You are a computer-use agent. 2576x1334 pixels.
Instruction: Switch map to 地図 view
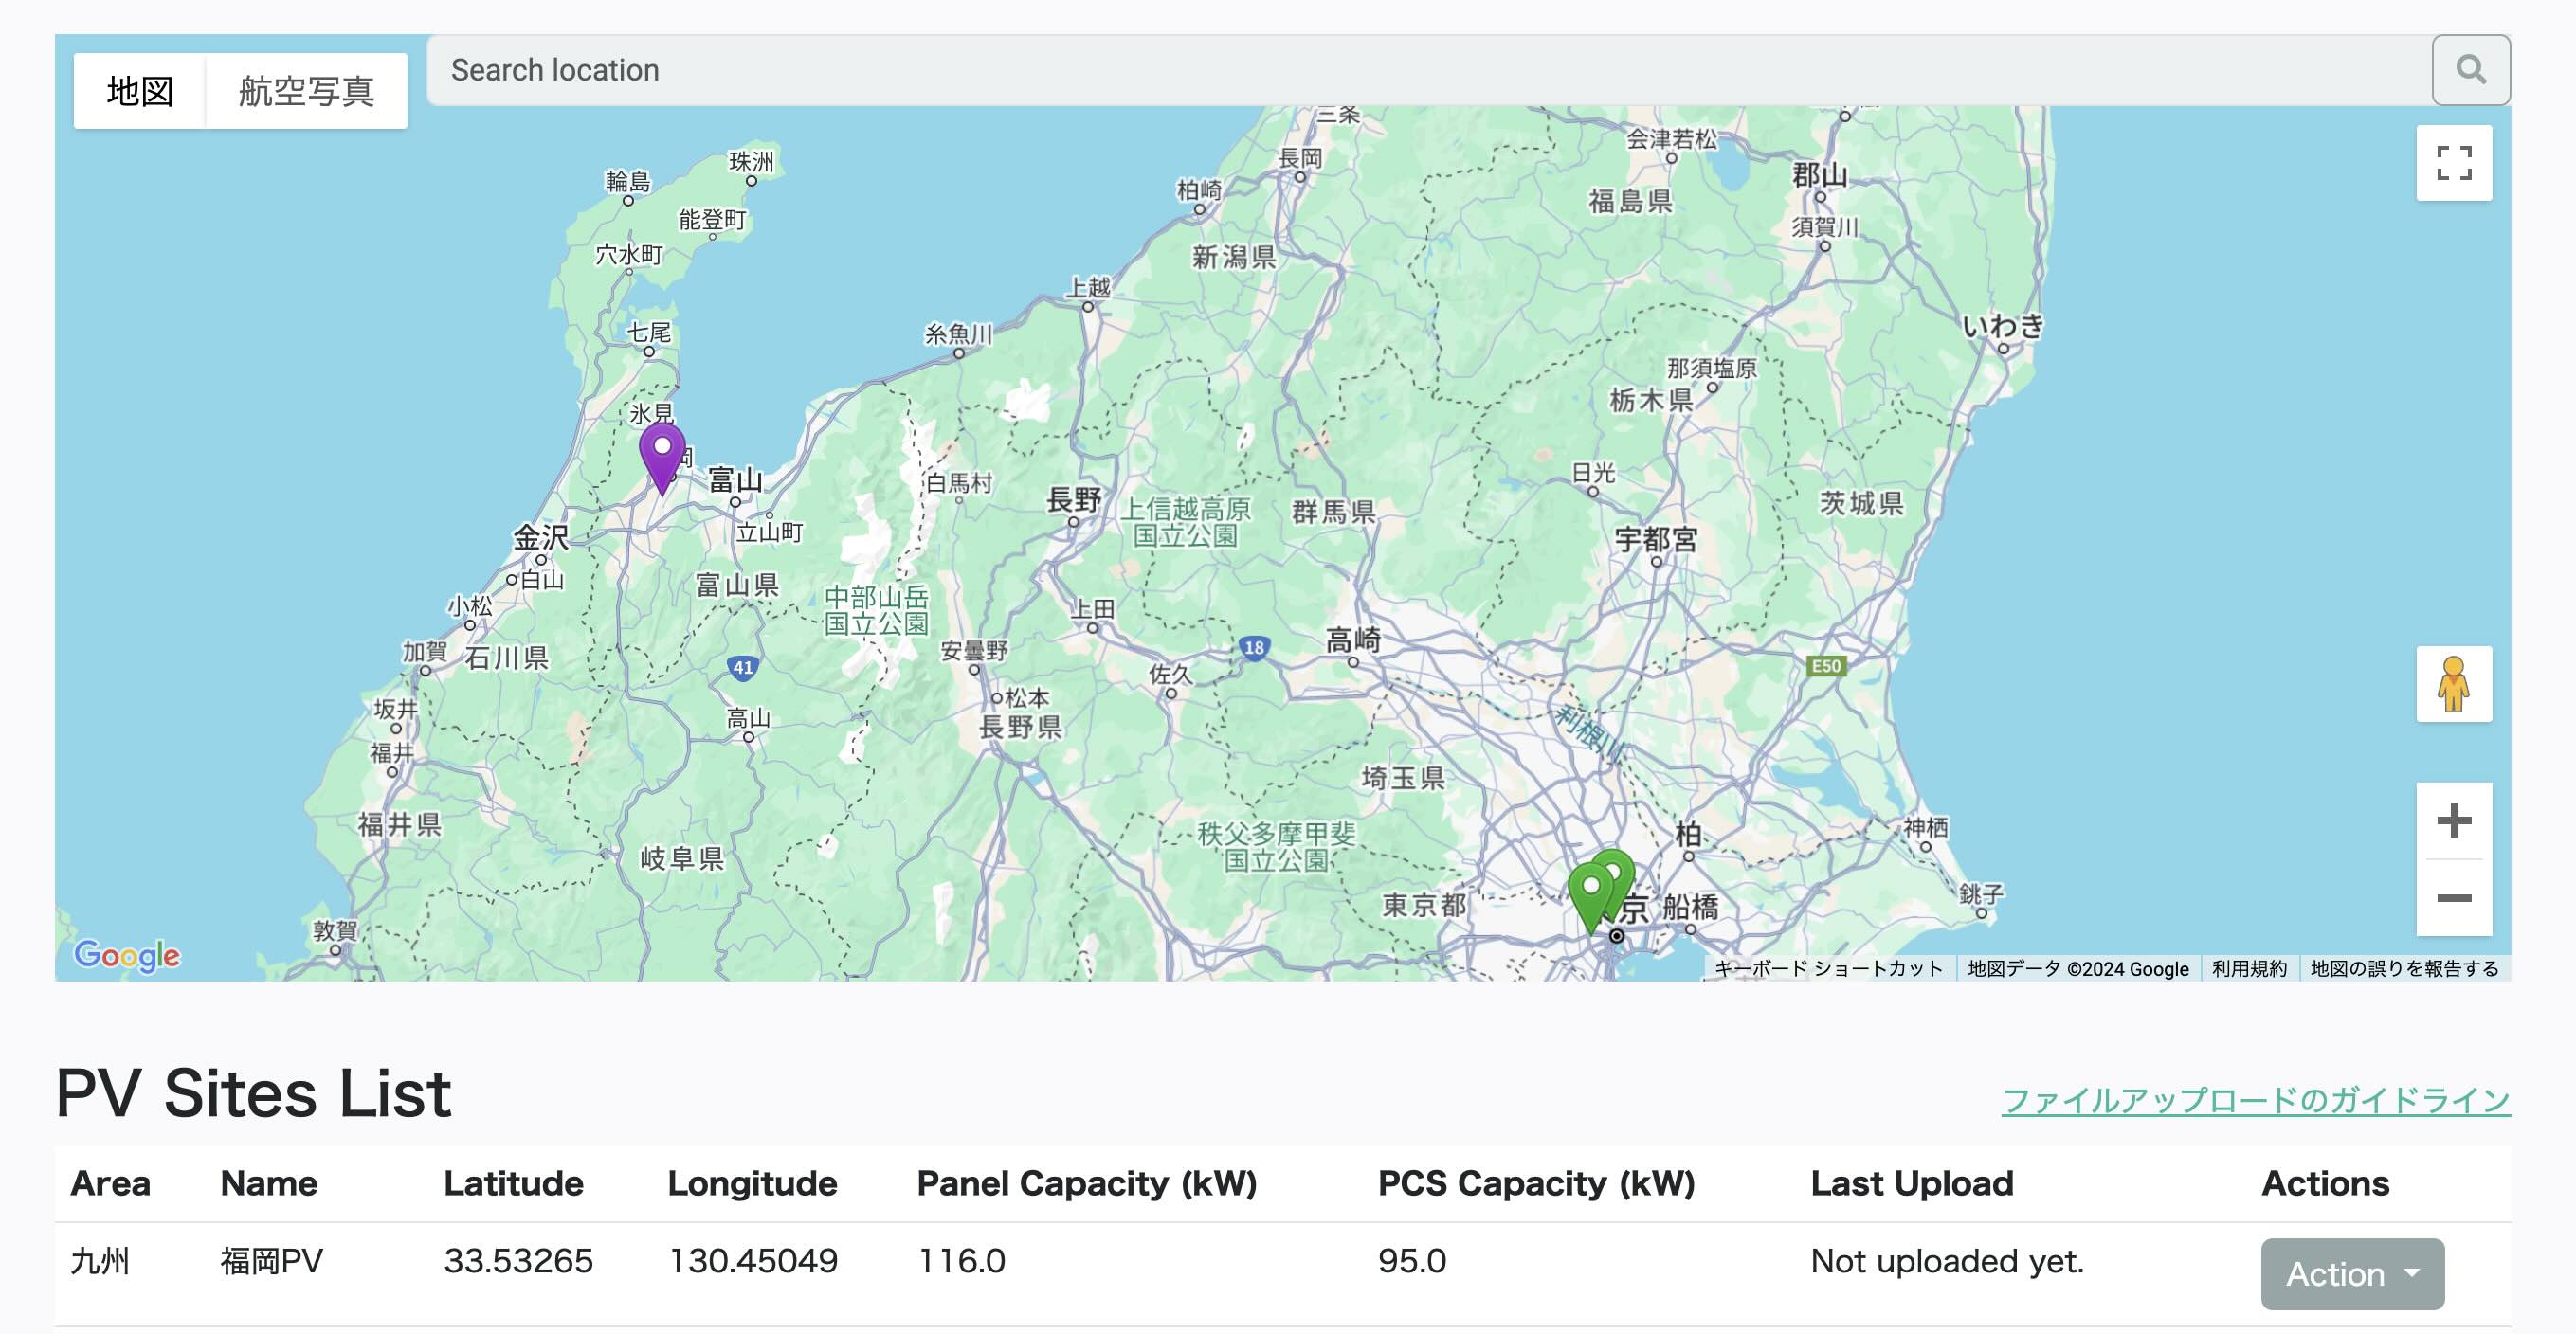(x=140, y=91)
